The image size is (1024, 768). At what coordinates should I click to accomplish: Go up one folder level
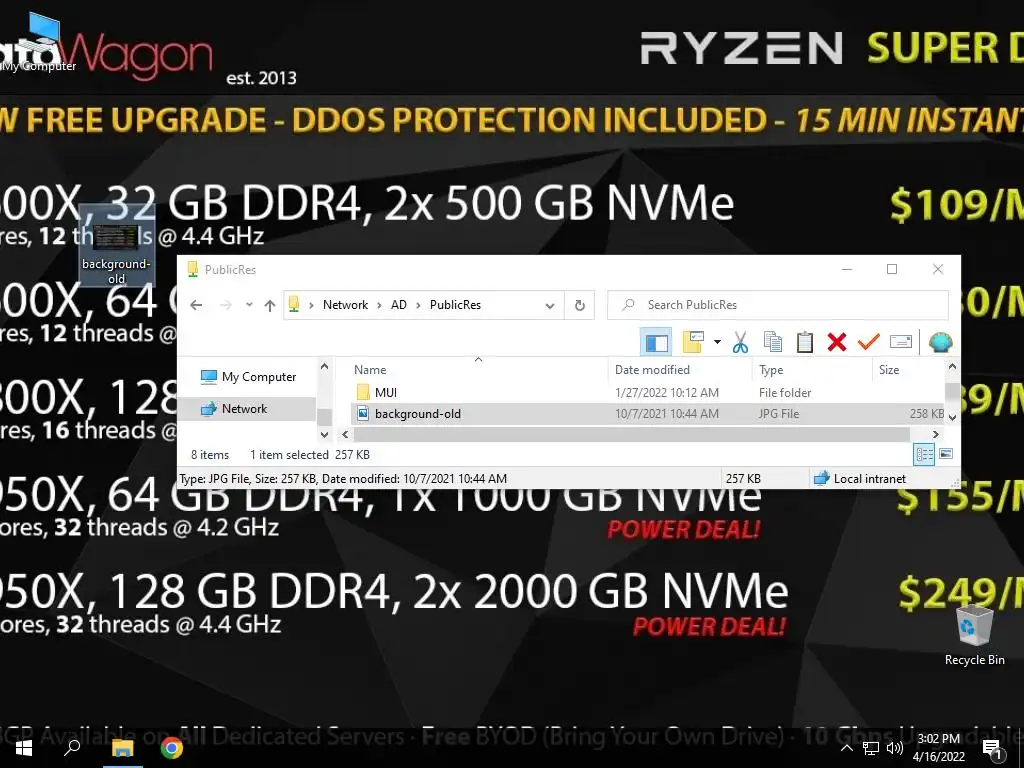pos(270,305)
